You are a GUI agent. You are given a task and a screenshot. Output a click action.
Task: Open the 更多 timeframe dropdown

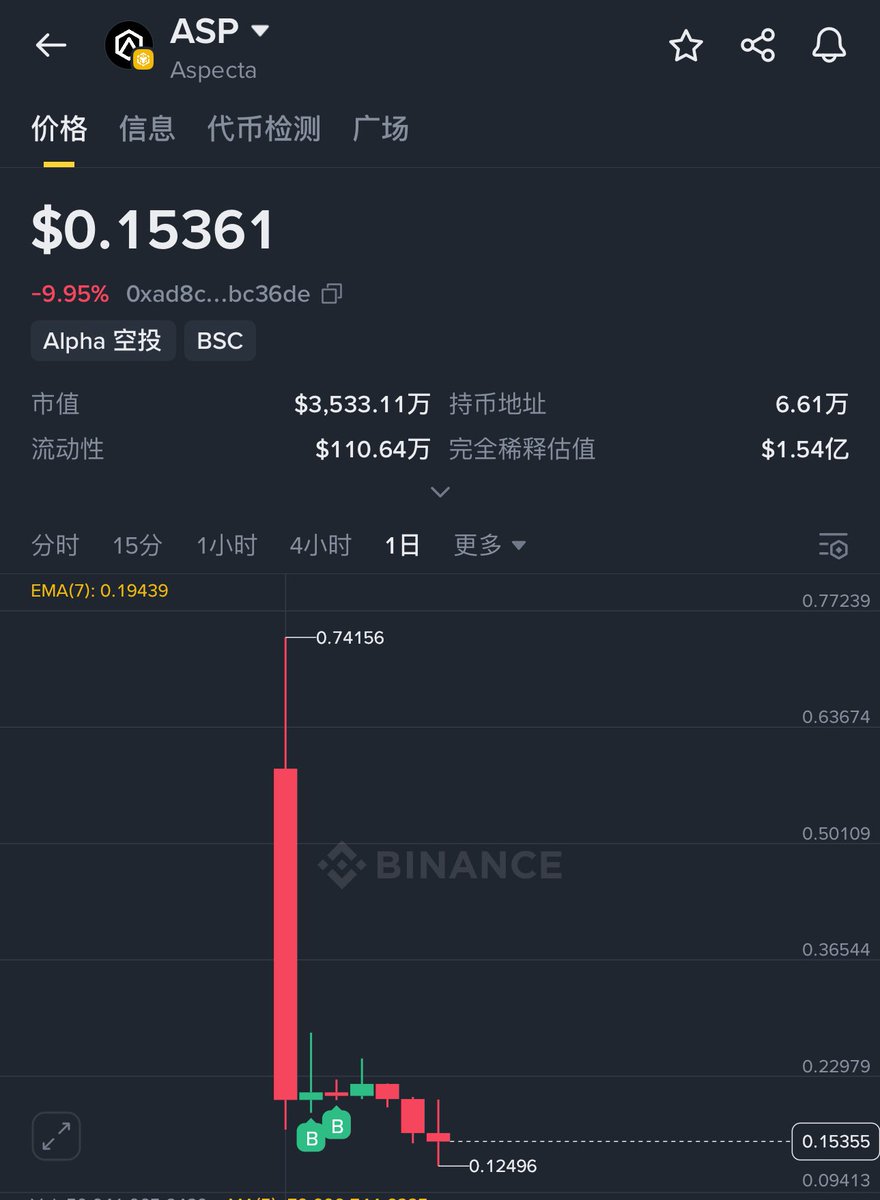[x=489, y=545]
